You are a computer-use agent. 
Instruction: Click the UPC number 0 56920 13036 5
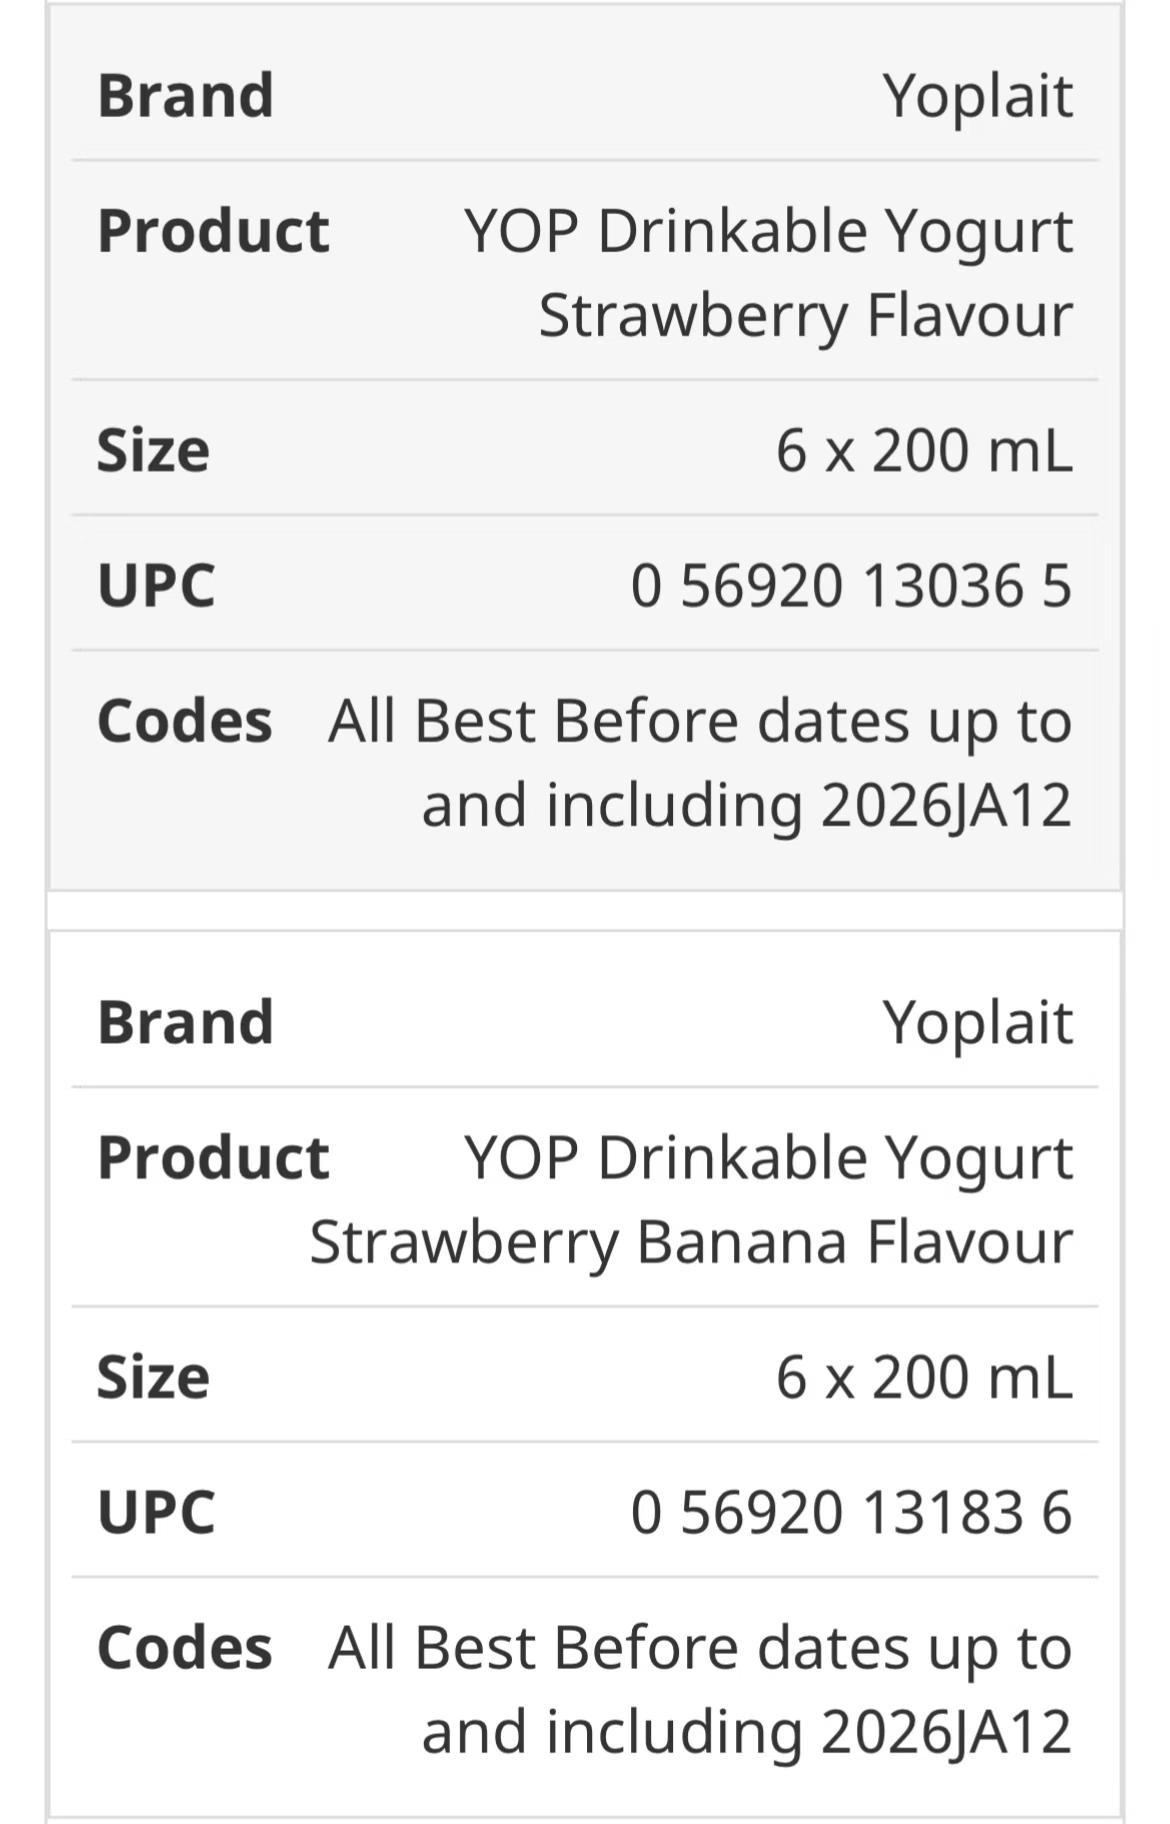click(x=851, y=585)
